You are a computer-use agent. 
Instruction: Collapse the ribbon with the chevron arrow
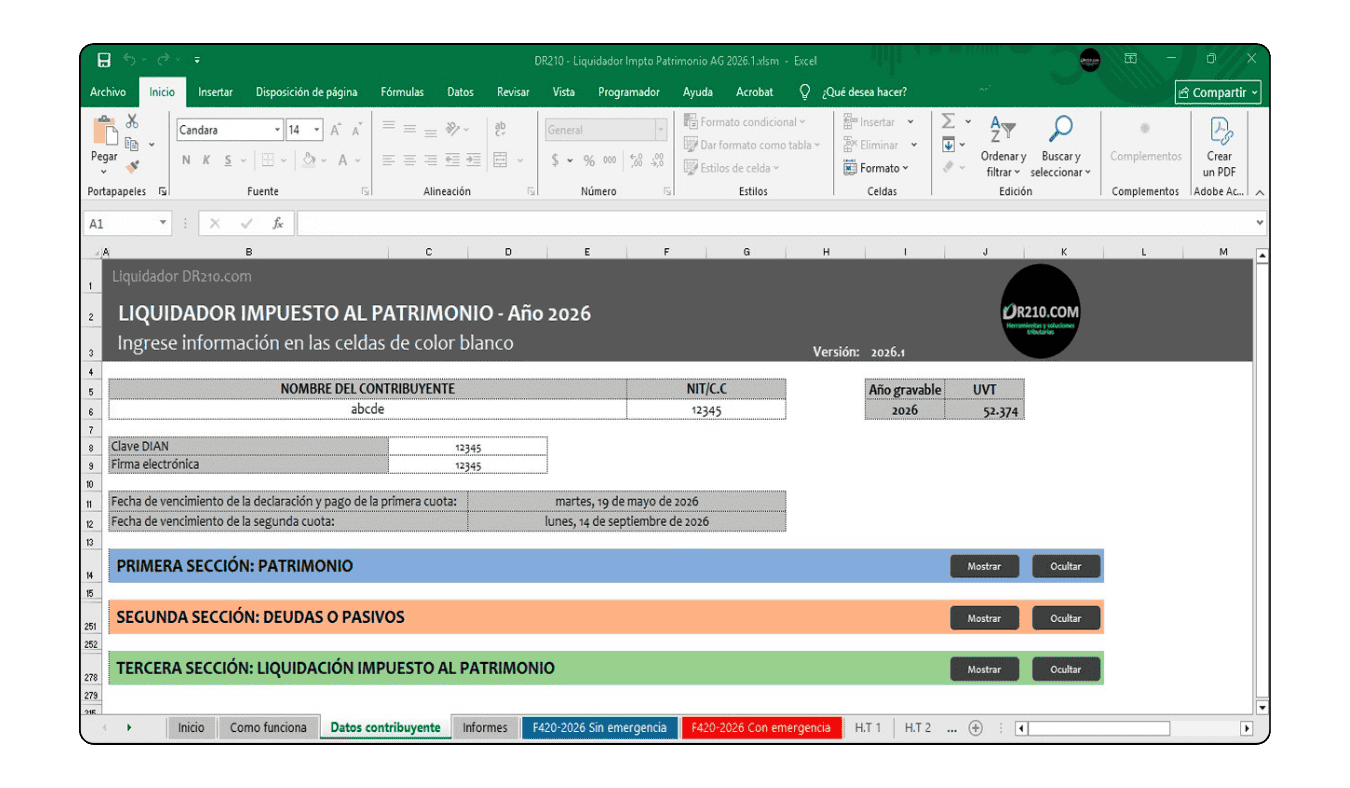point(1259,192)
